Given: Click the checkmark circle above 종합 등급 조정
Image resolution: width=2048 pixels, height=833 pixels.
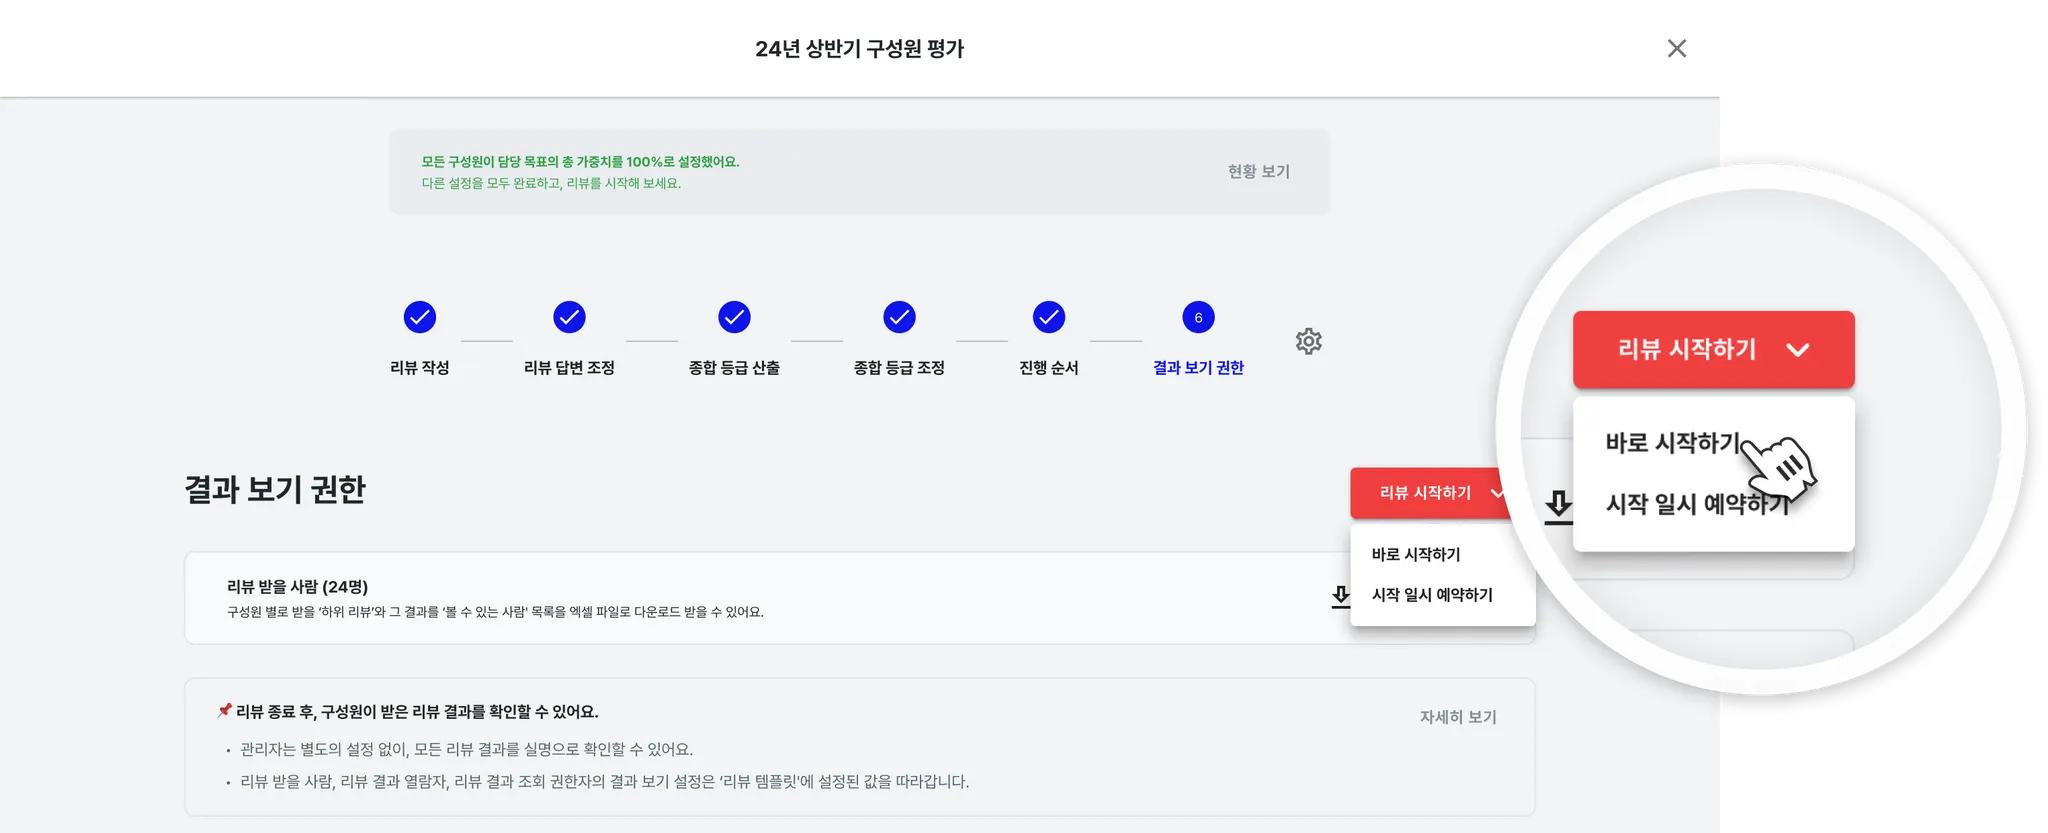Looking at the screenshot, I should 899,317.
